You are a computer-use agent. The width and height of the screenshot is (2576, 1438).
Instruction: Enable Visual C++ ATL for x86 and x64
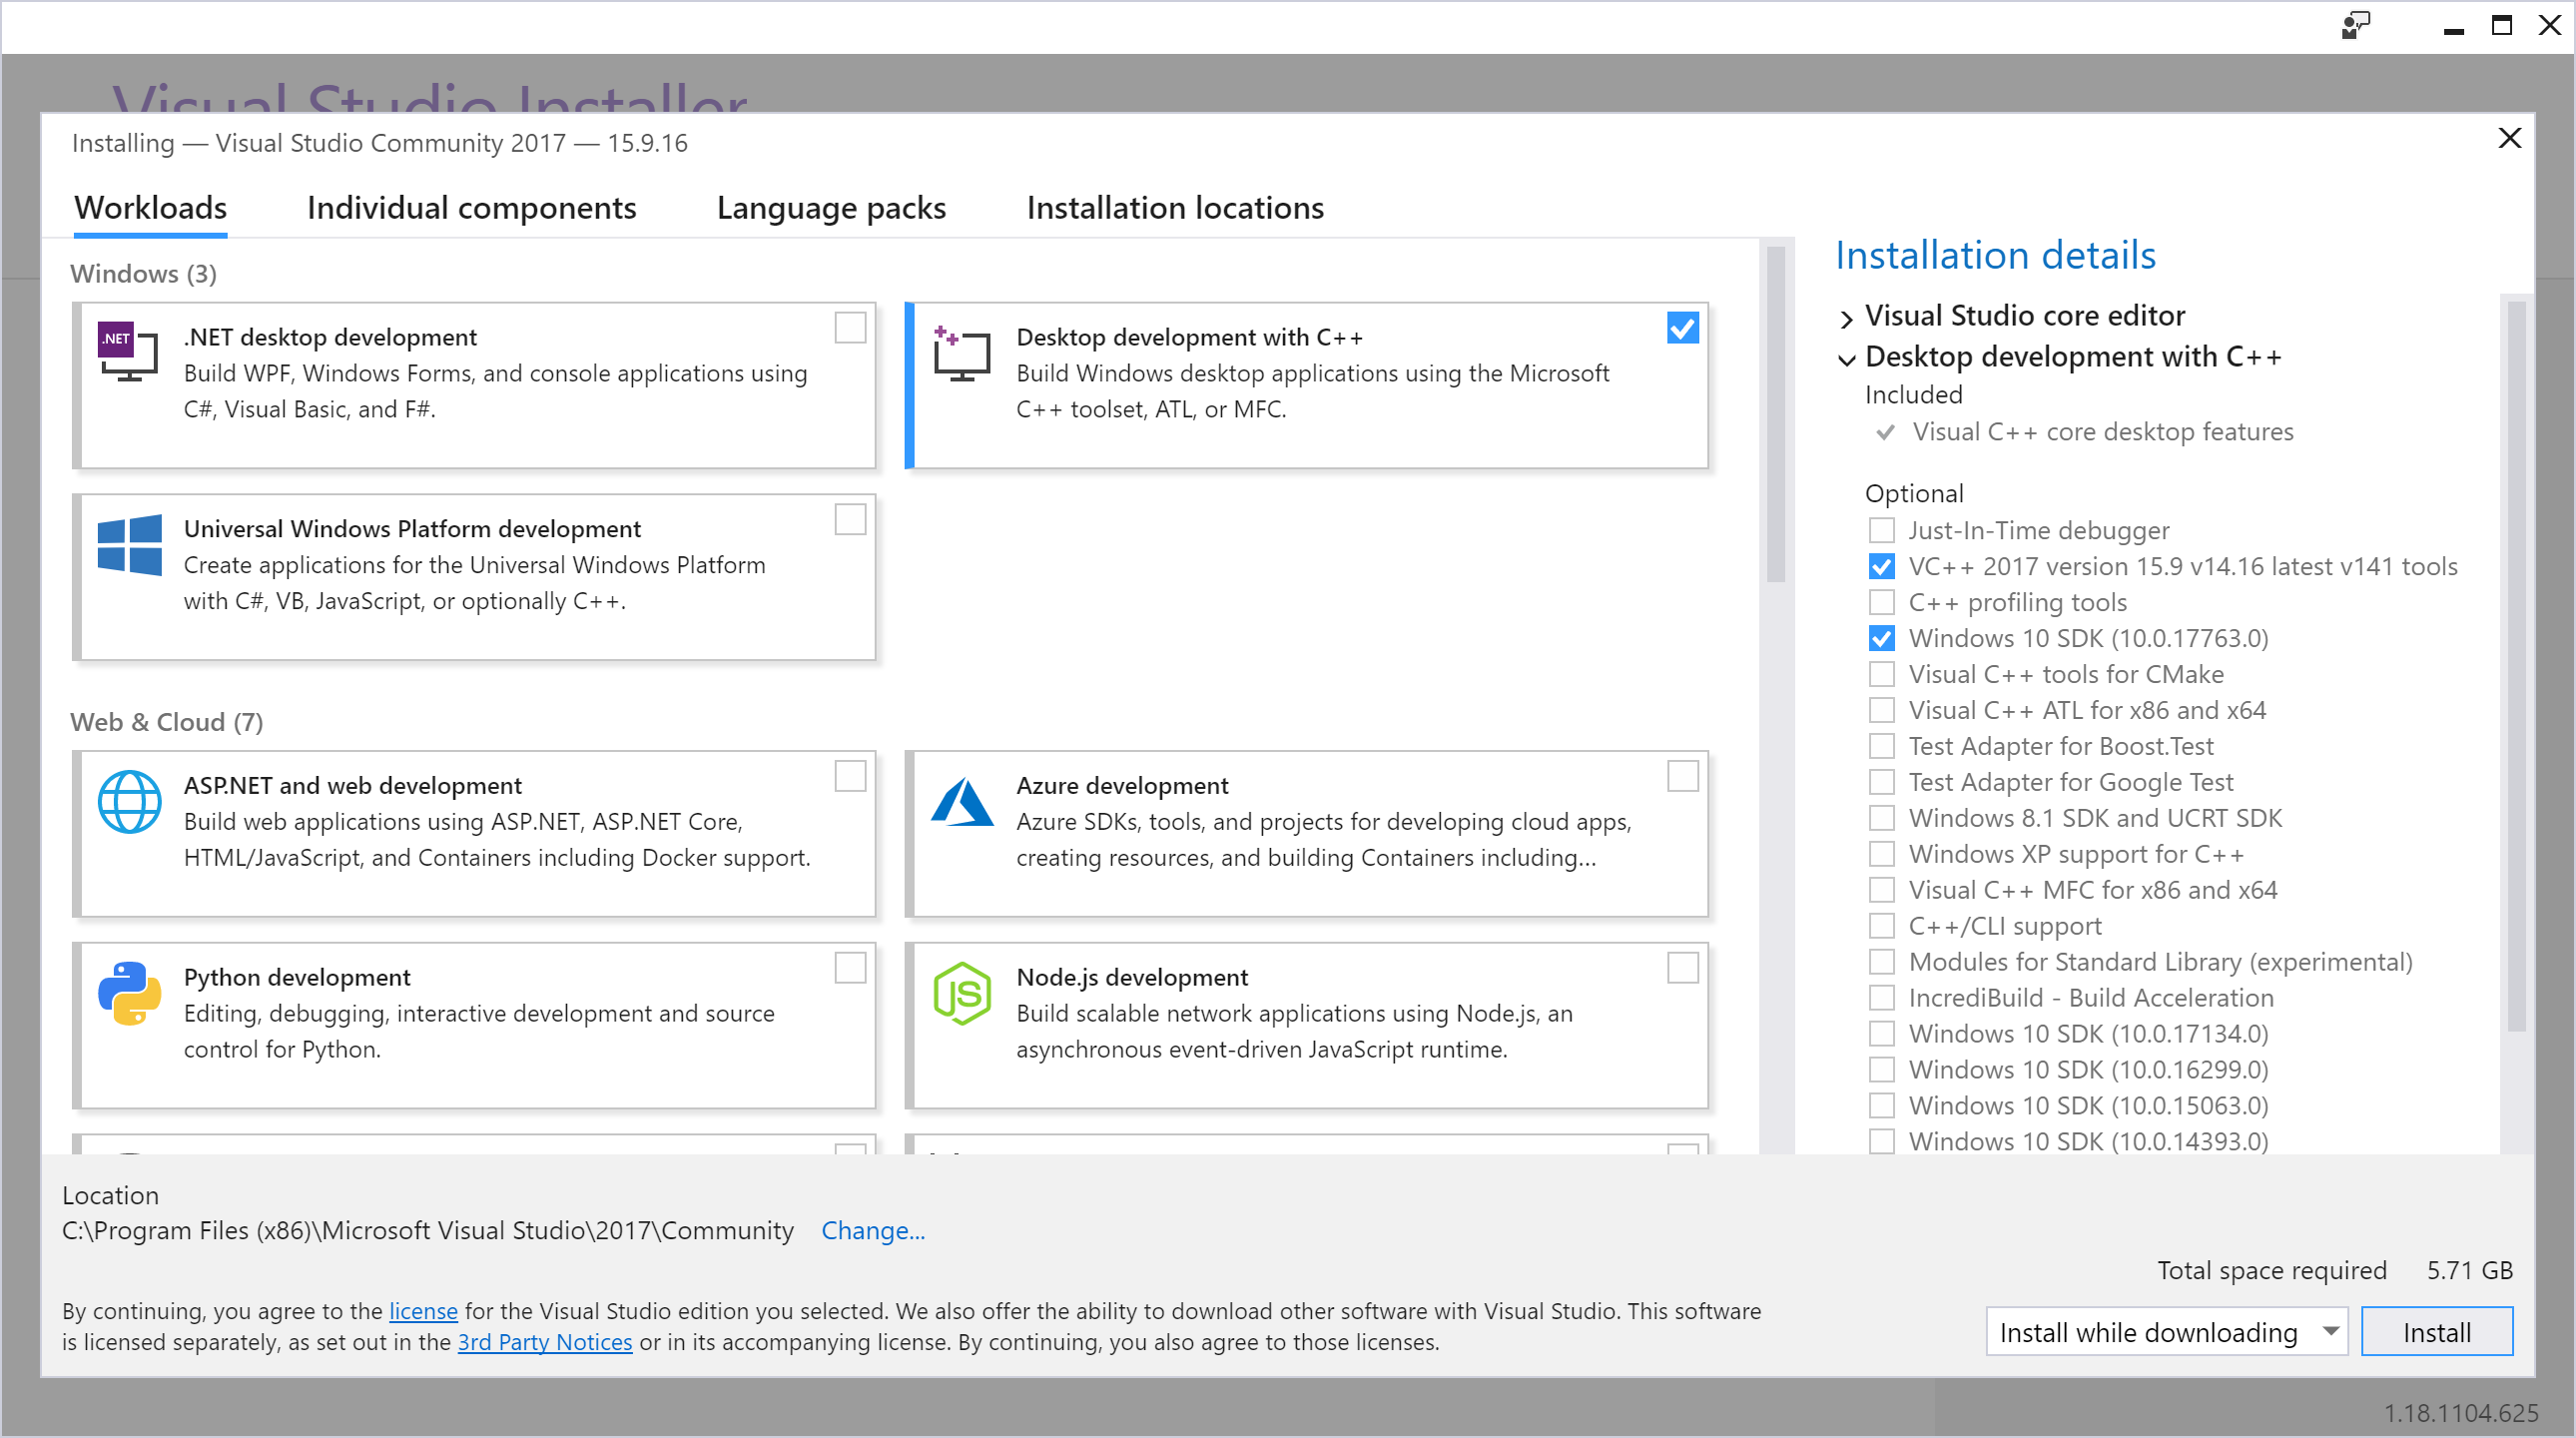point(1881,710)
